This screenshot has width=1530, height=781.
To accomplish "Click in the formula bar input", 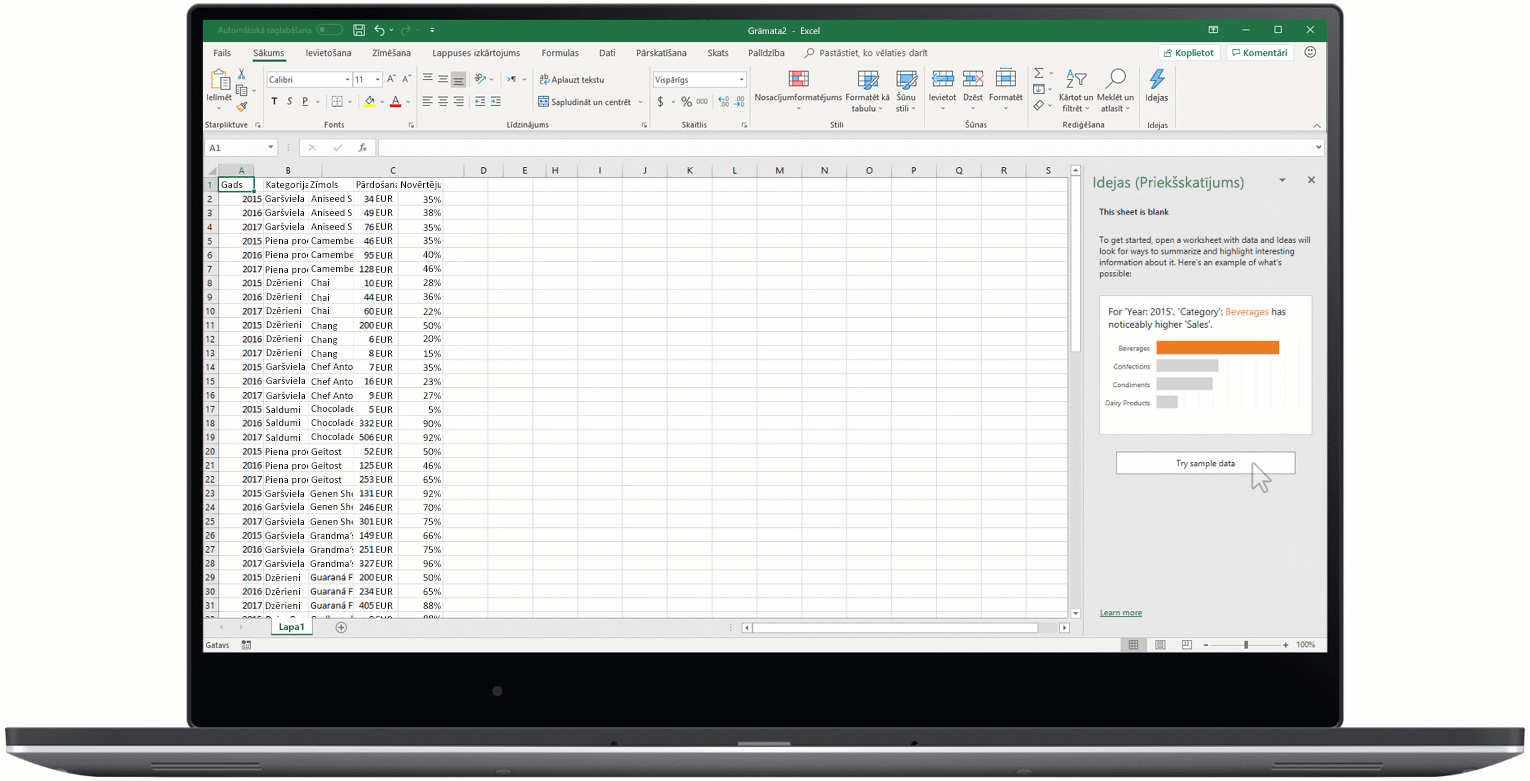I will (x=850, y=148).
